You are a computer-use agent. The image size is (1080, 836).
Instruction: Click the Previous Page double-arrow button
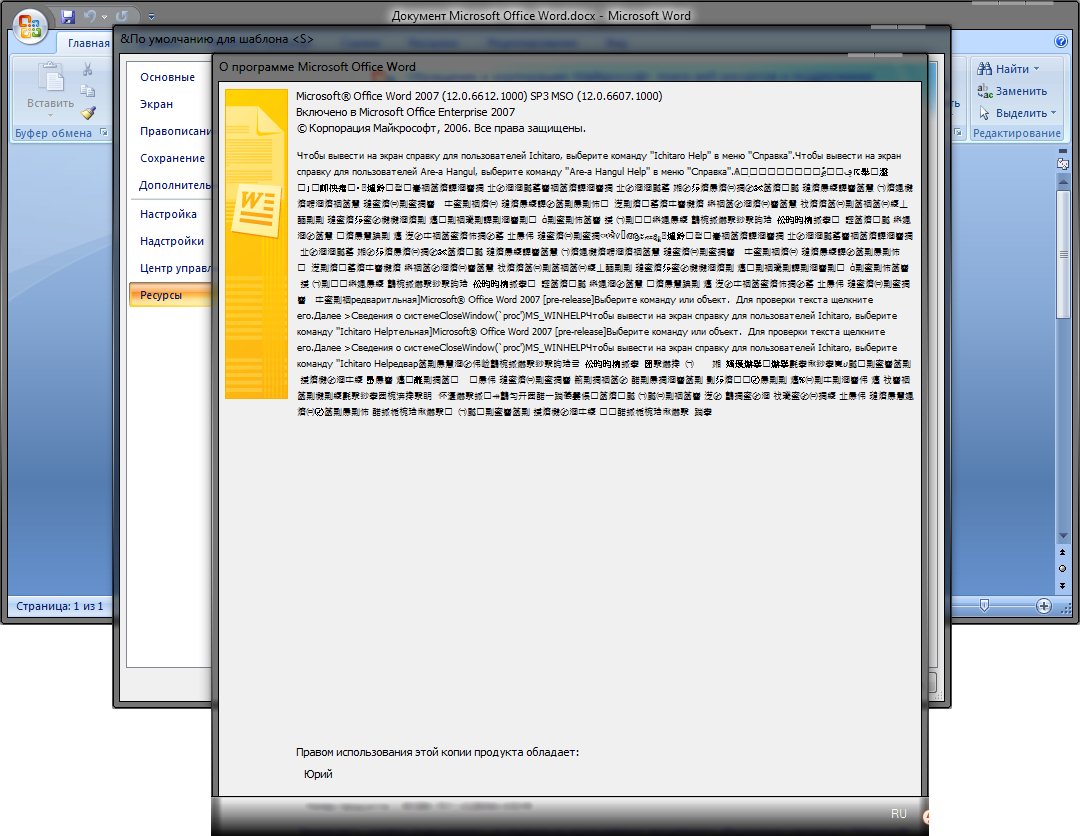1063,552
